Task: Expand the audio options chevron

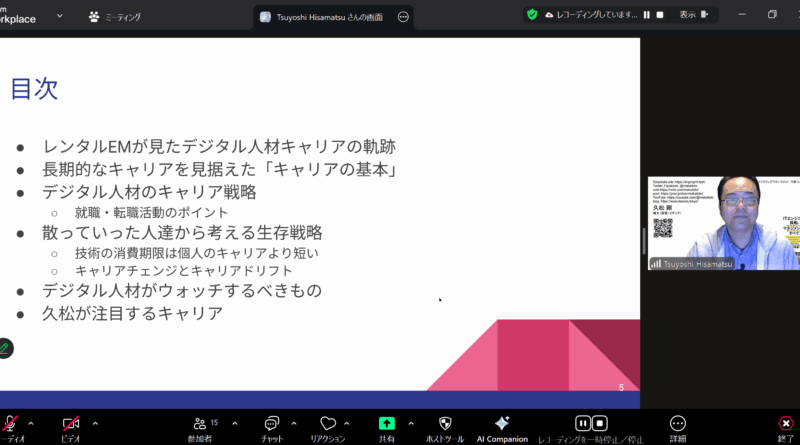Action: [31, 423]
